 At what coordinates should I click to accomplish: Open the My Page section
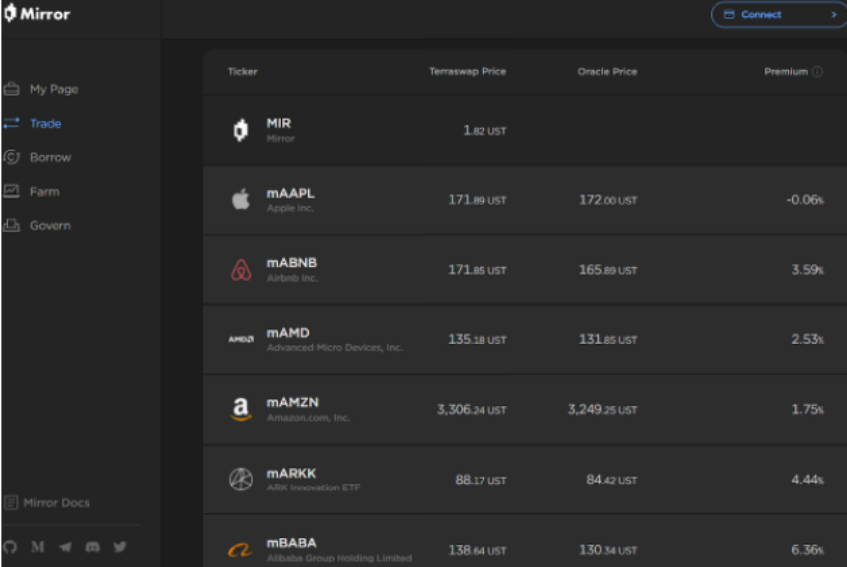(x=54, y=89)
